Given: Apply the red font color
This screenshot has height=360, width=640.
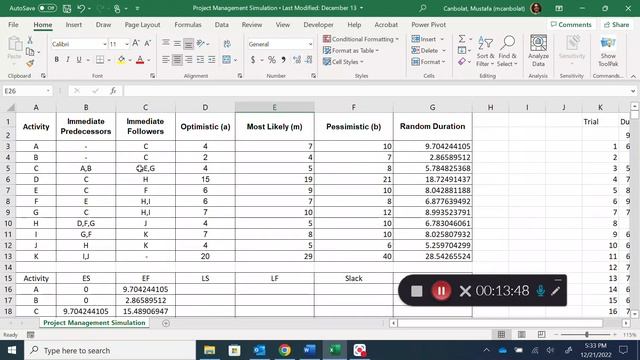Looking at the screenshot, I should [140, 60].
